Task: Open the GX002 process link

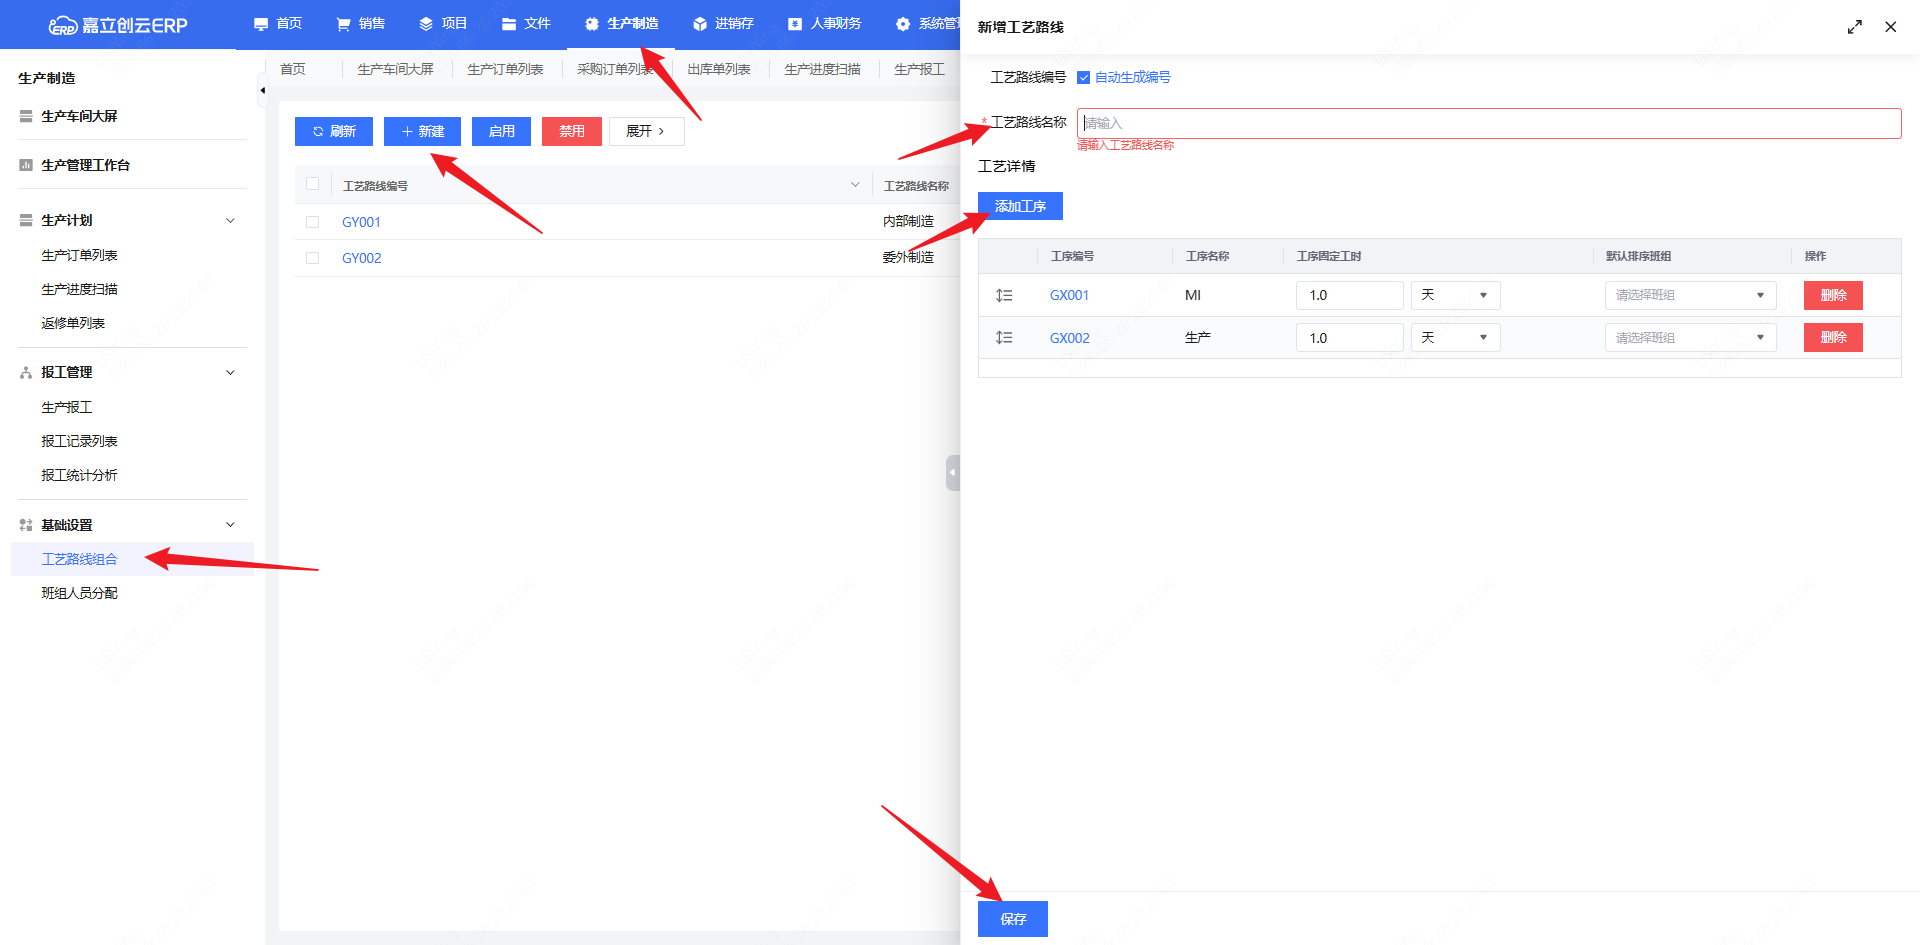Action: pos(1069,338)
